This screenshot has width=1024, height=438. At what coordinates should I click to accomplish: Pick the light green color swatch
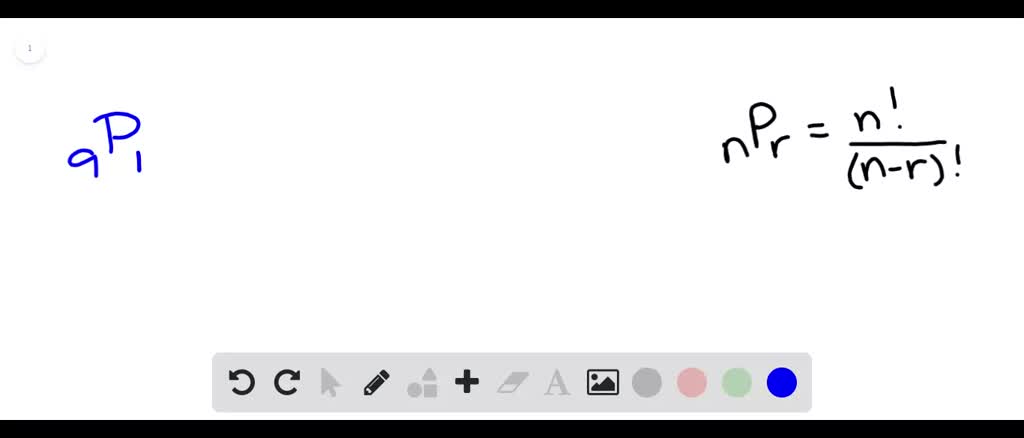coord(737,383)
